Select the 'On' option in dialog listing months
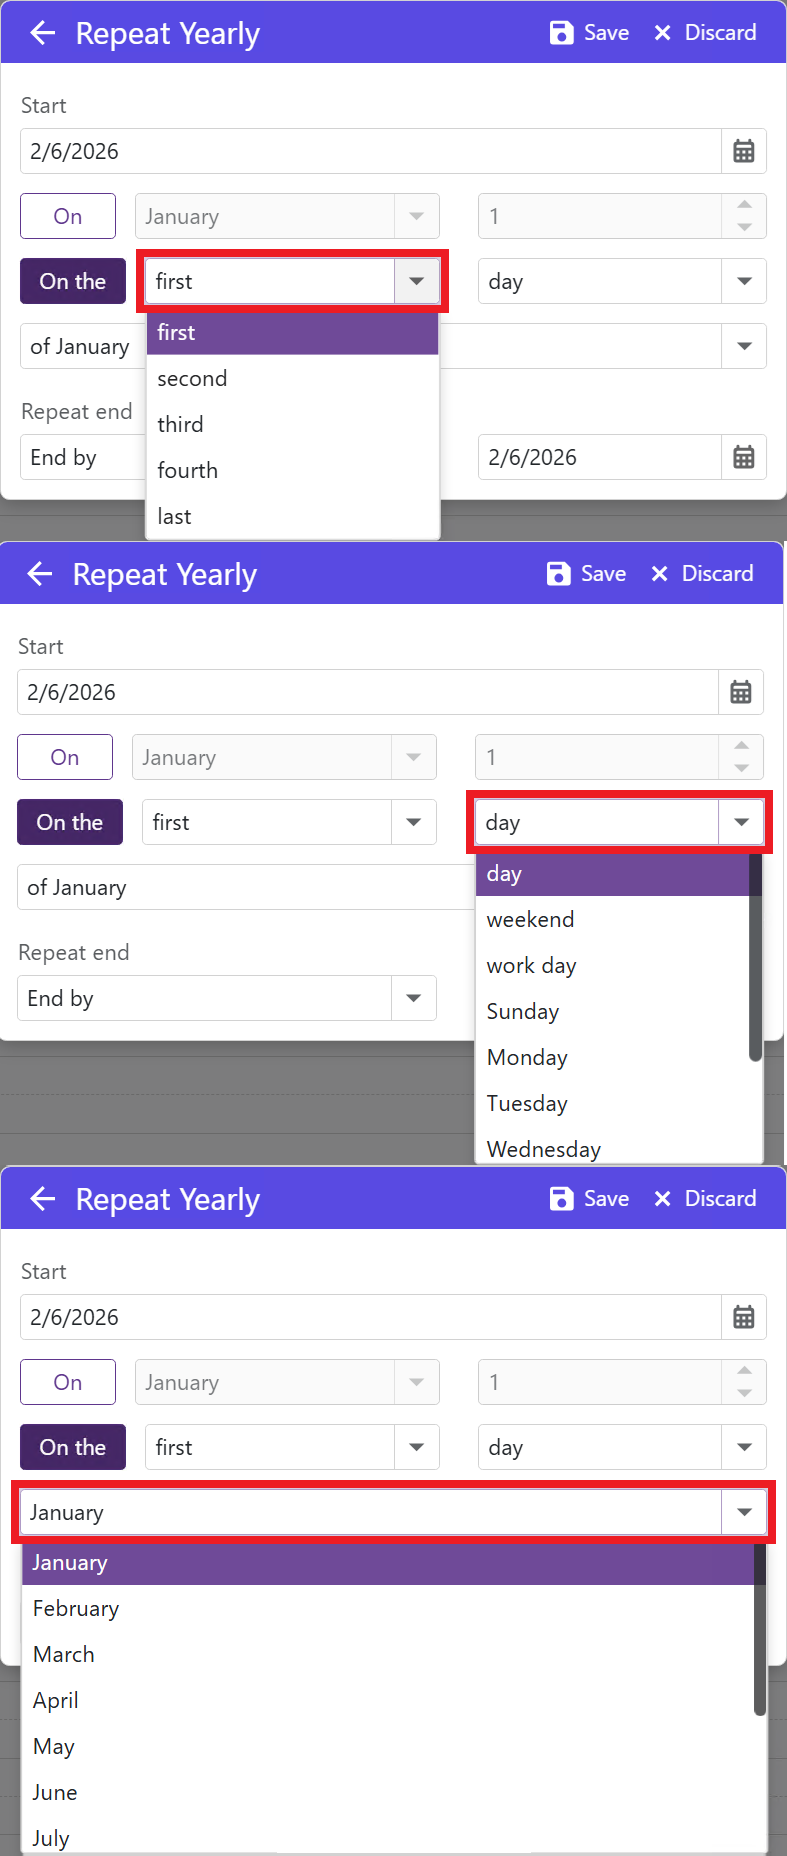This screenshot has height=1856, width=787. click(x=68, y=1382)
